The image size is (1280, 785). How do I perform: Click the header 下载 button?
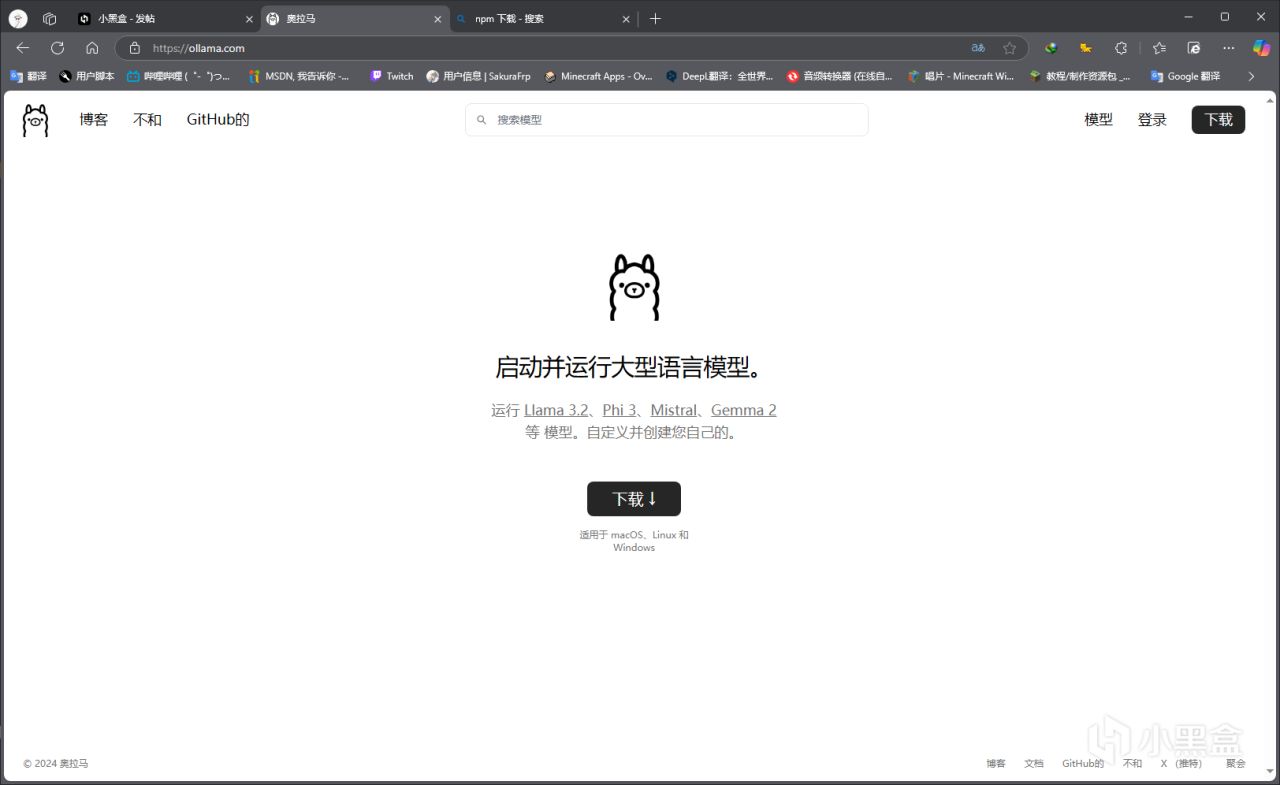pyautogui.click(x=1218, y=120)
